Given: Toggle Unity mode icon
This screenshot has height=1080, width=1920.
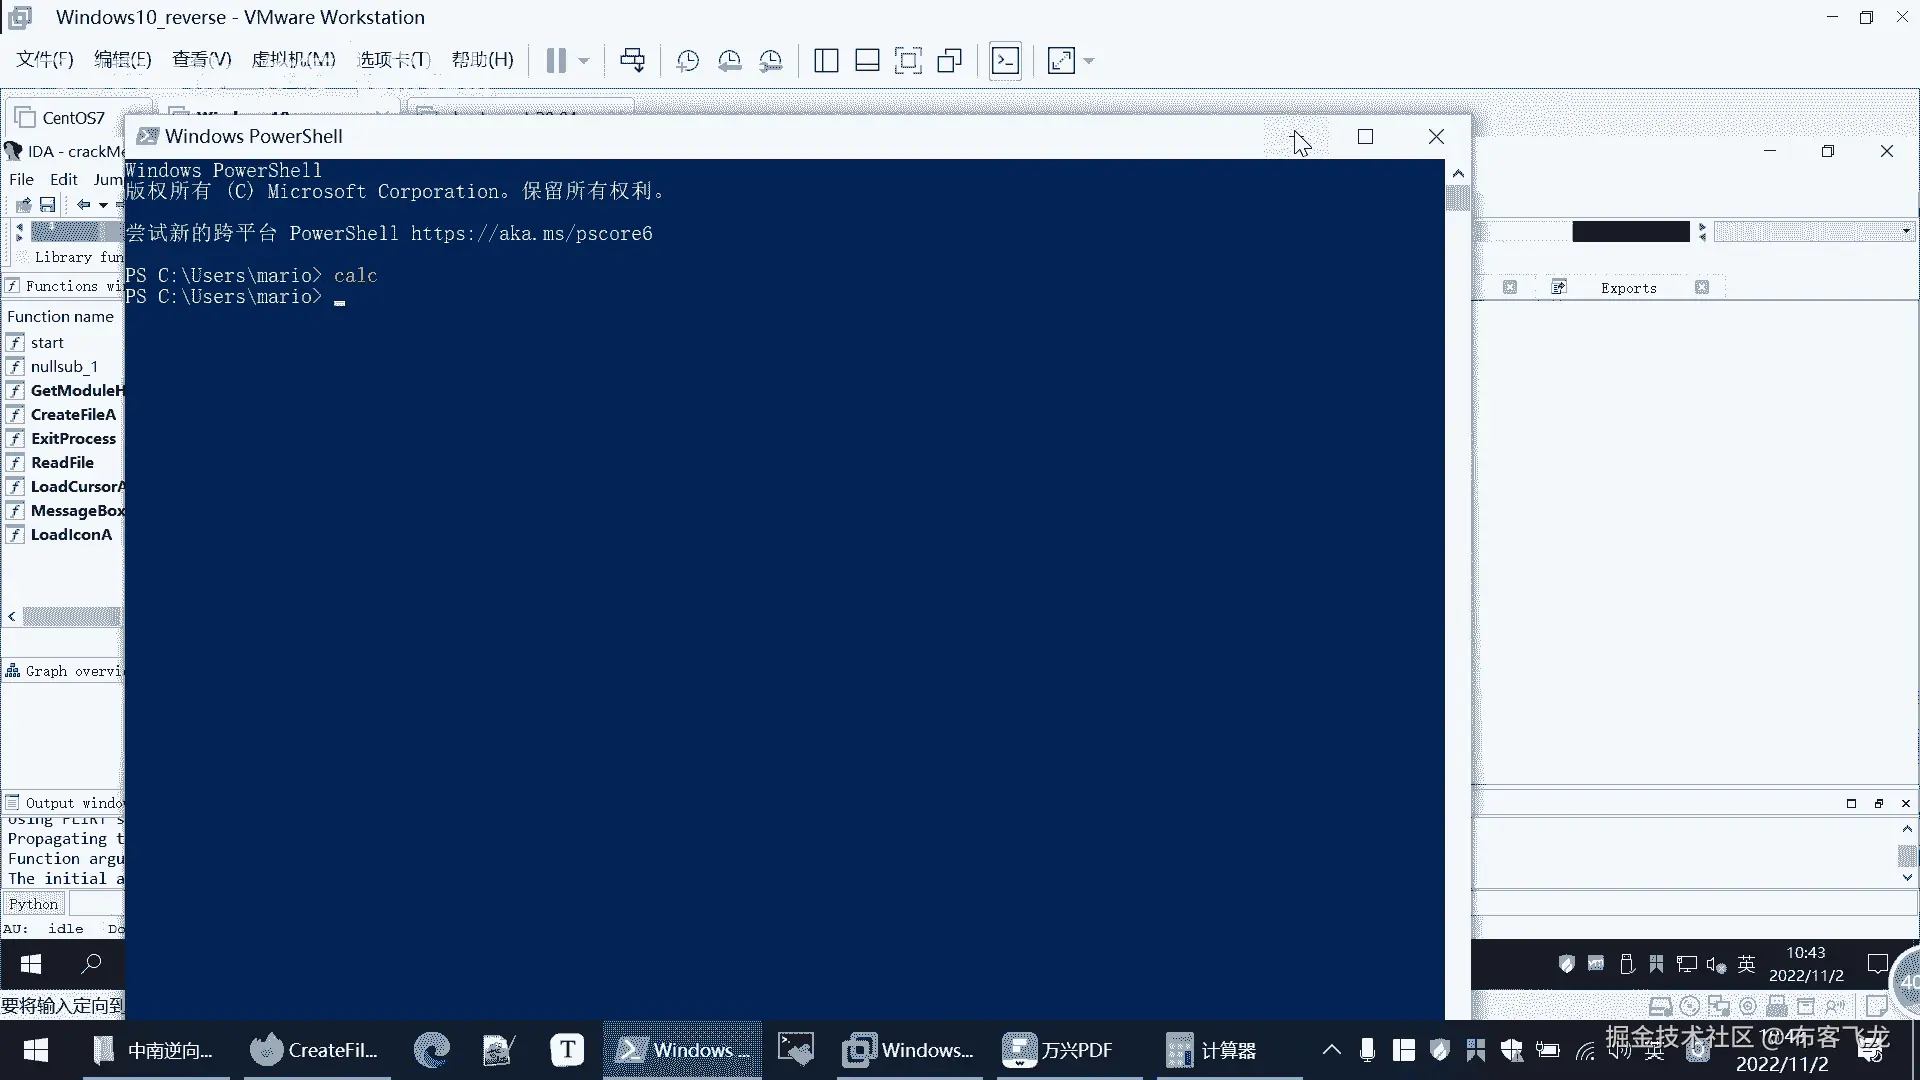Looking at the screenshot, I should point(949,61).
